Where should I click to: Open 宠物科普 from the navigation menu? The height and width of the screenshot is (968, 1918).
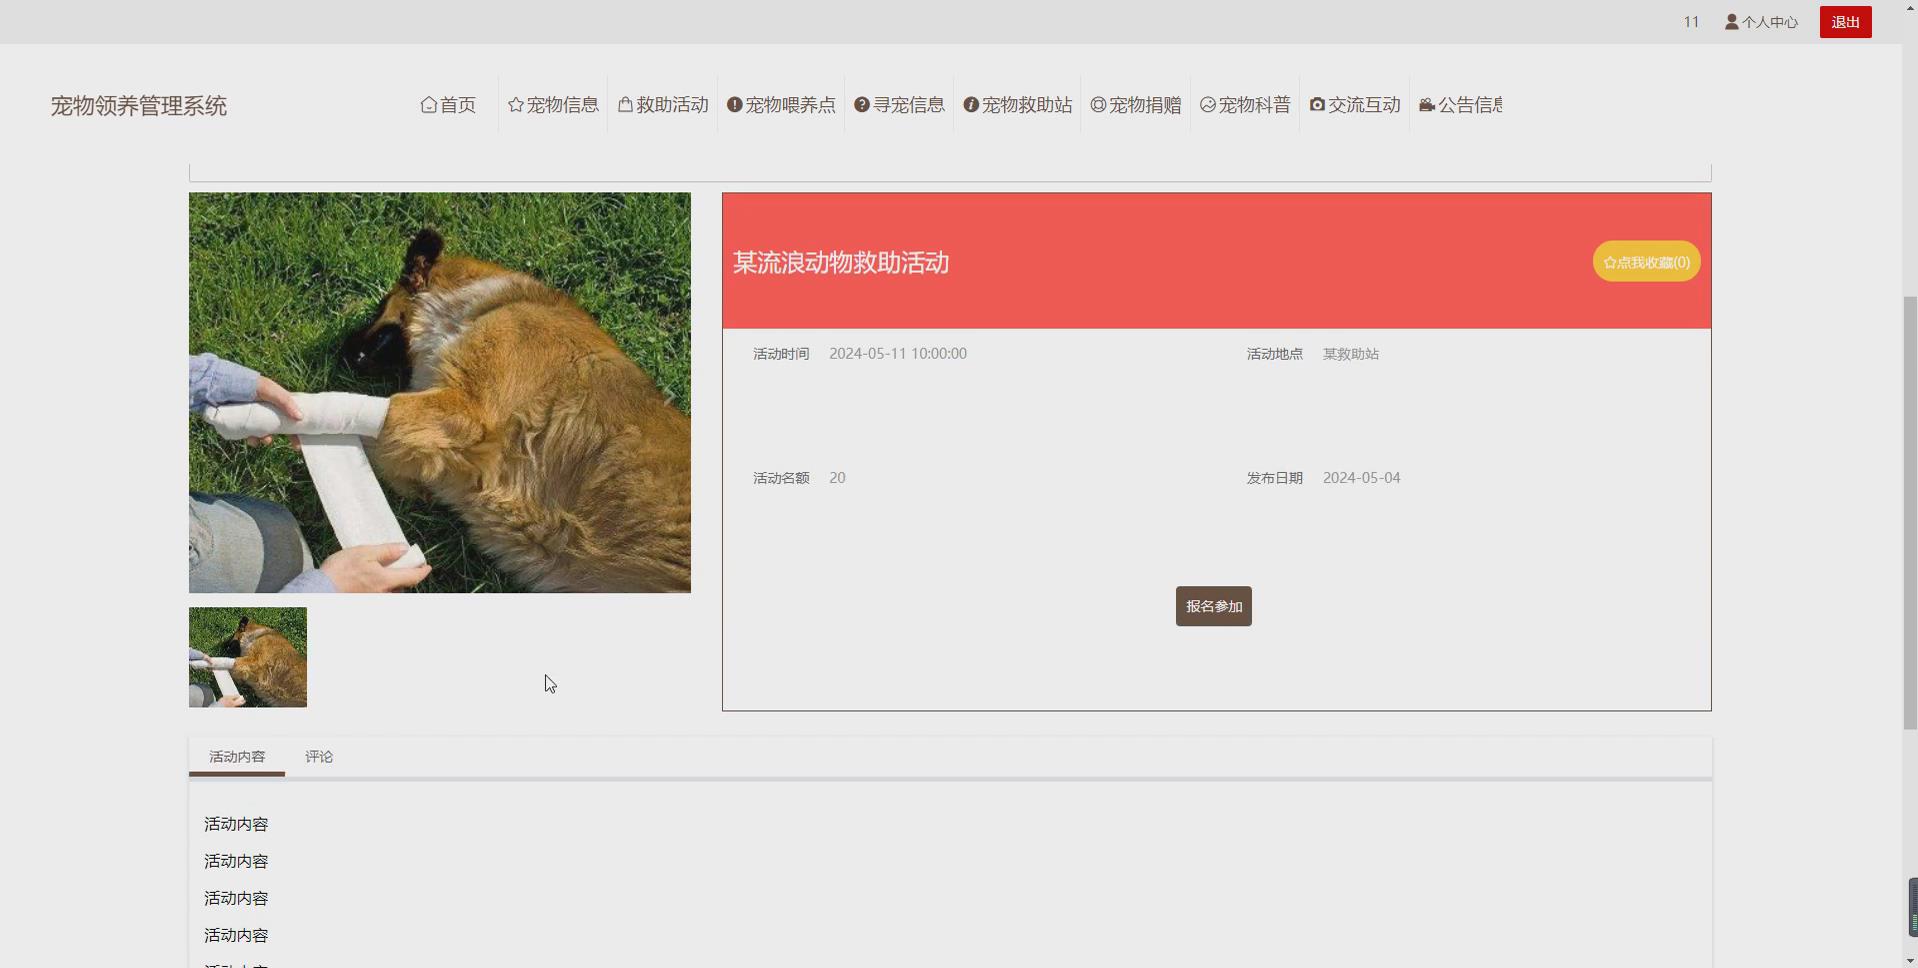tap(1253, 104)
